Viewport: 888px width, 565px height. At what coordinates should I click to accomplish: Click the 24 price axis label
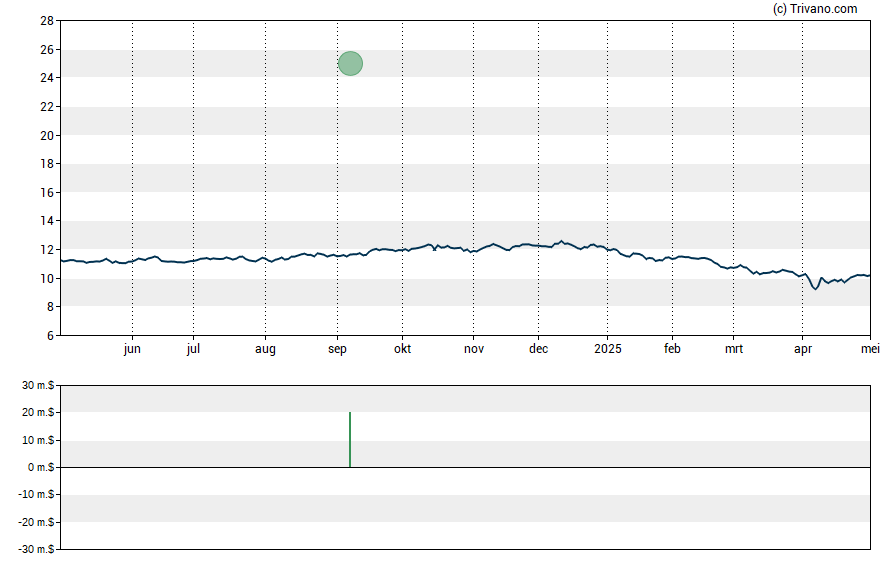point(47,78)
